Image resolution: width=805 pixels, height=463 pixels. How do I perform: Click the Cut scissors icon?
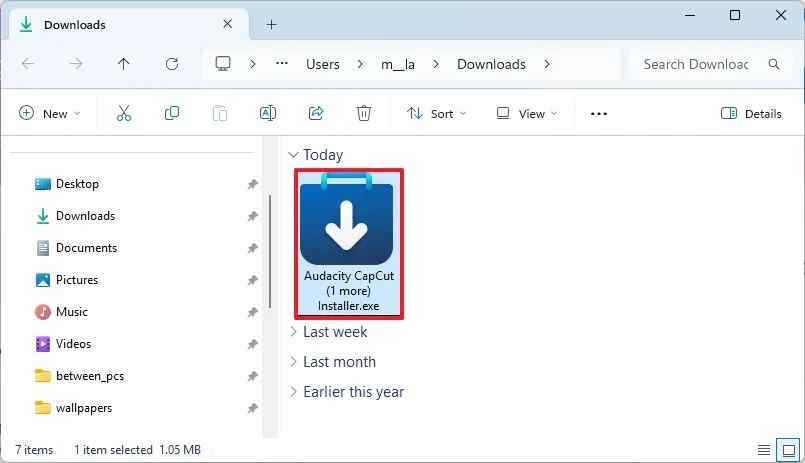click(124, 113)
